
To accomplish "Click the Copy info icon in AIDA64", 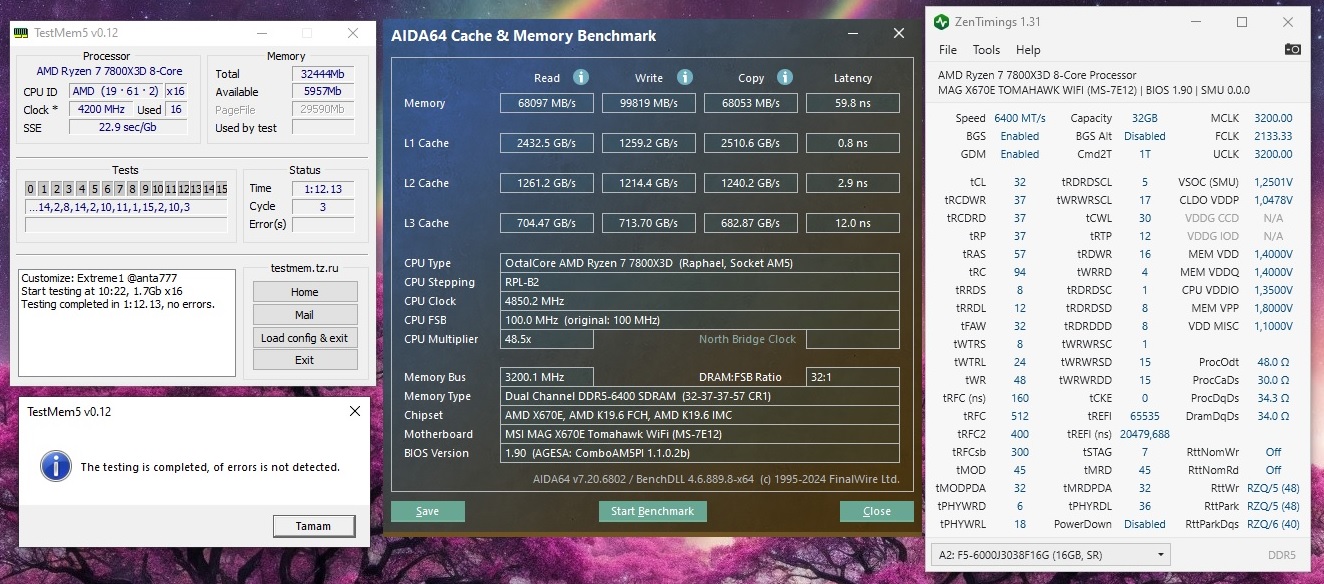I will coord(785,77).
